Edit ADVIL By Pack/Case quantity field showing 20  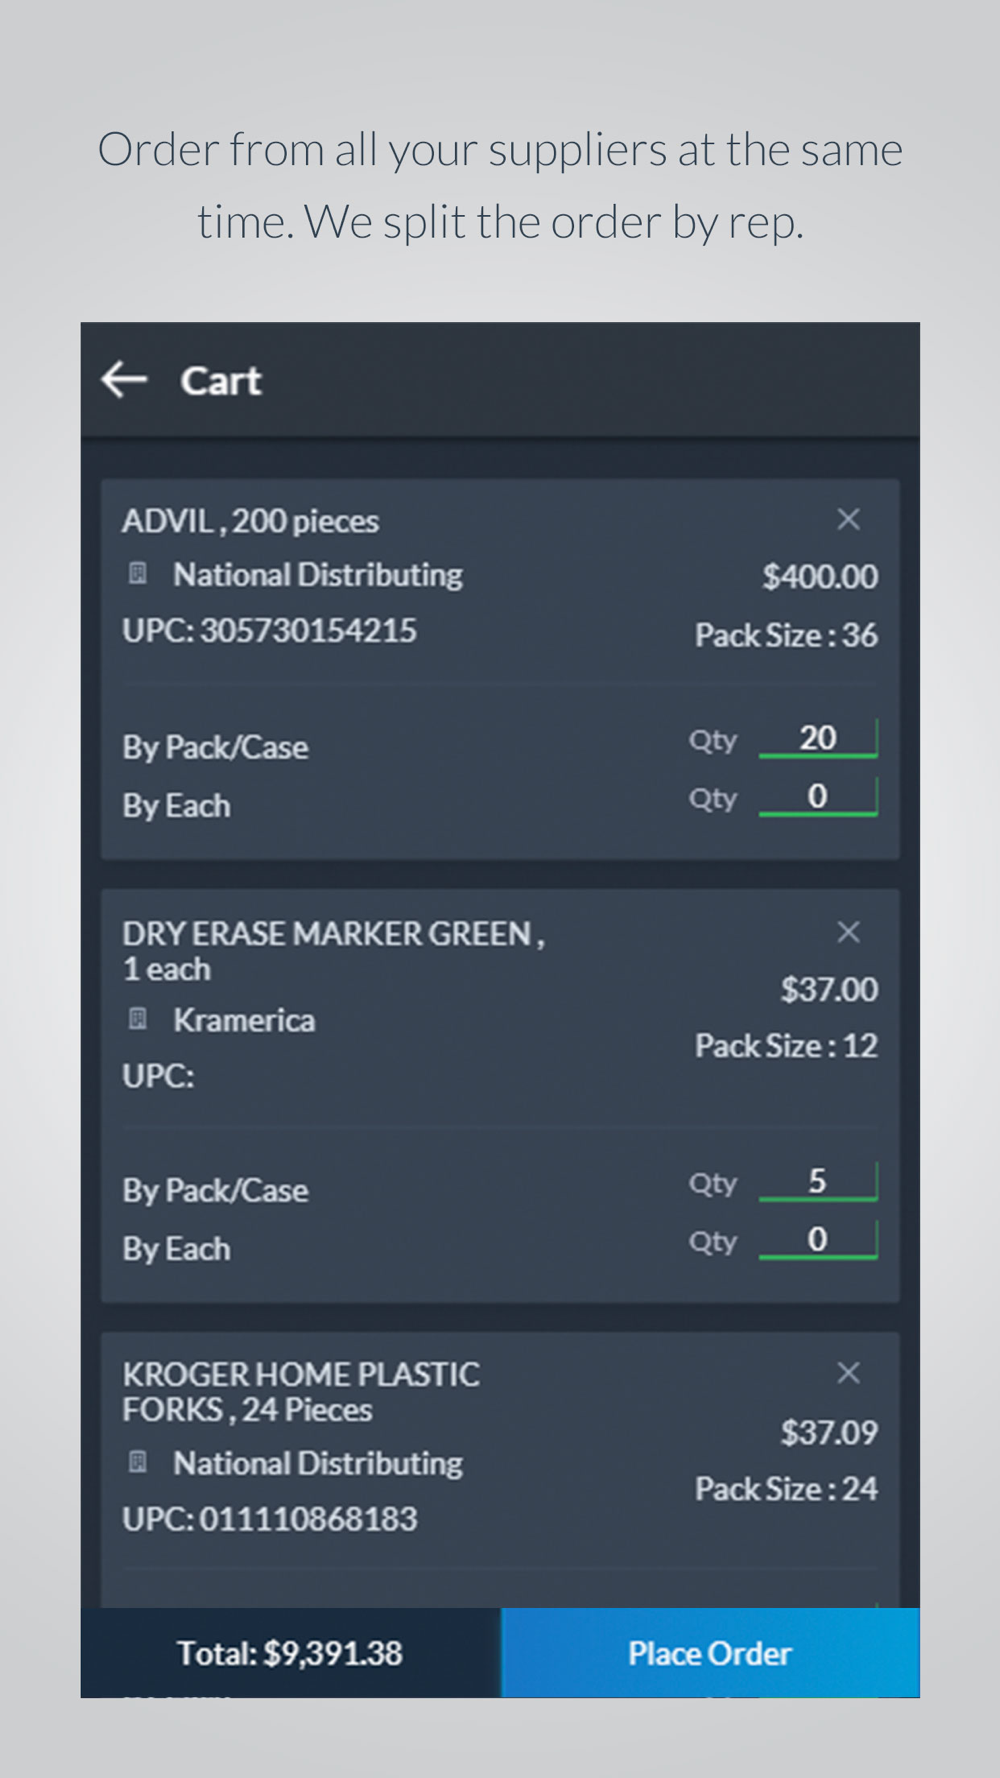(818, 739)
